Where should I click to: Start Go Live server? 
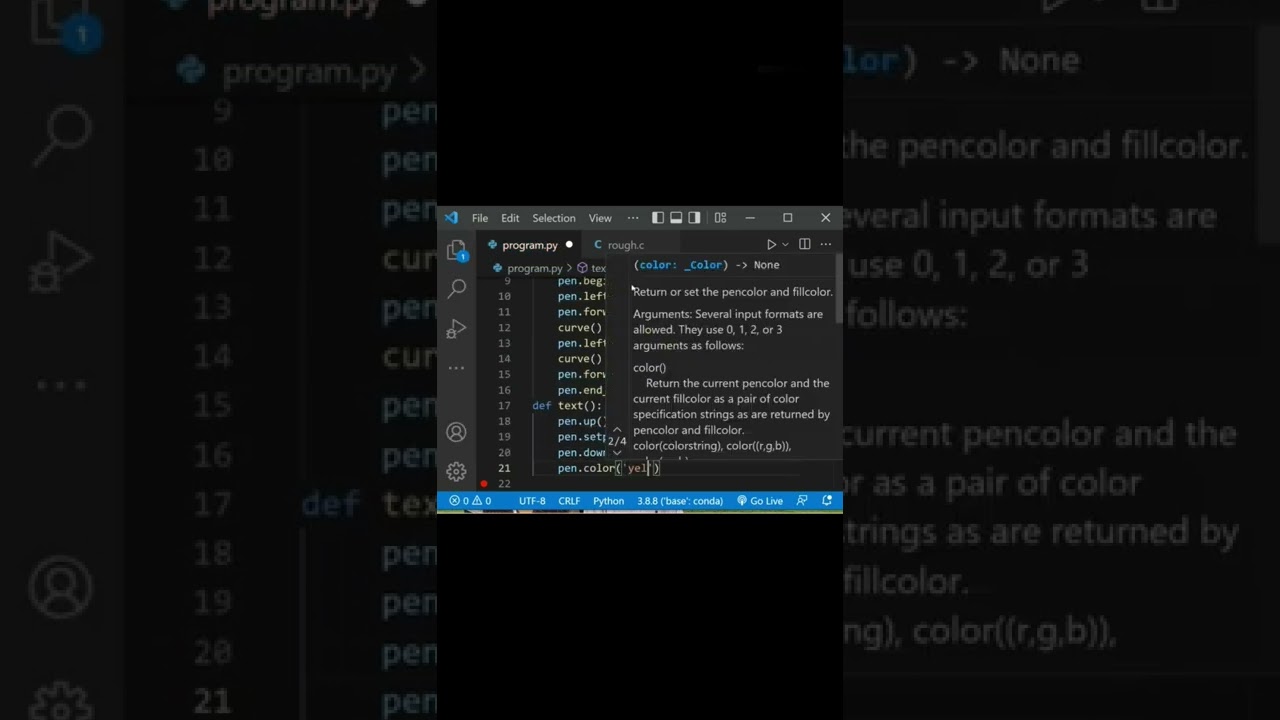coord(760,501)
